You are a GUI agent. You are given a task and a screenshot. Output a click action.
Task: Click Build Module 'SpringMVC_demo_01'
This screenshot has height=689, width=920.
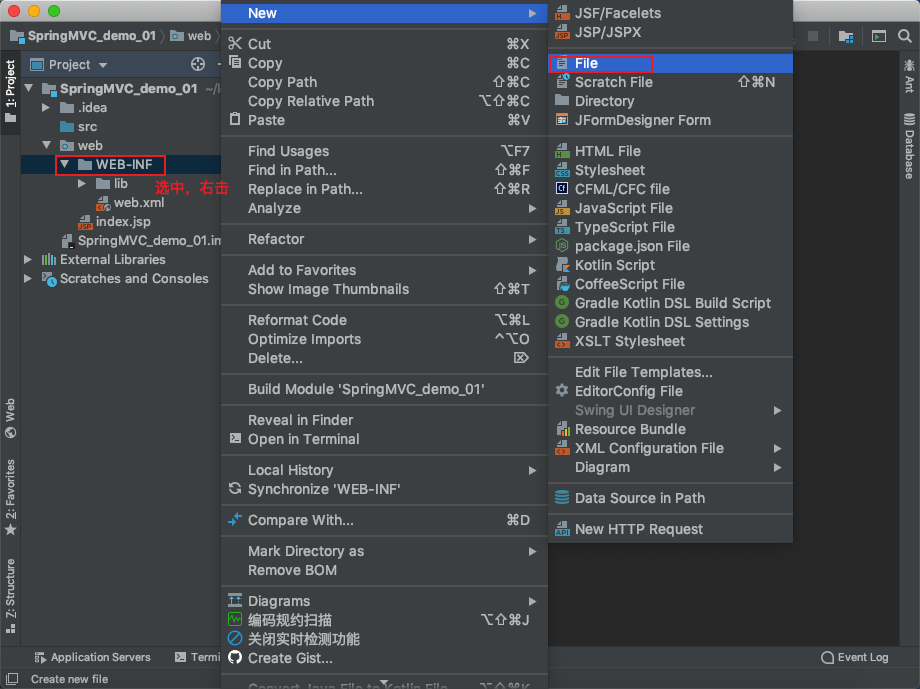pyautogui.click(x=384, y=389)
